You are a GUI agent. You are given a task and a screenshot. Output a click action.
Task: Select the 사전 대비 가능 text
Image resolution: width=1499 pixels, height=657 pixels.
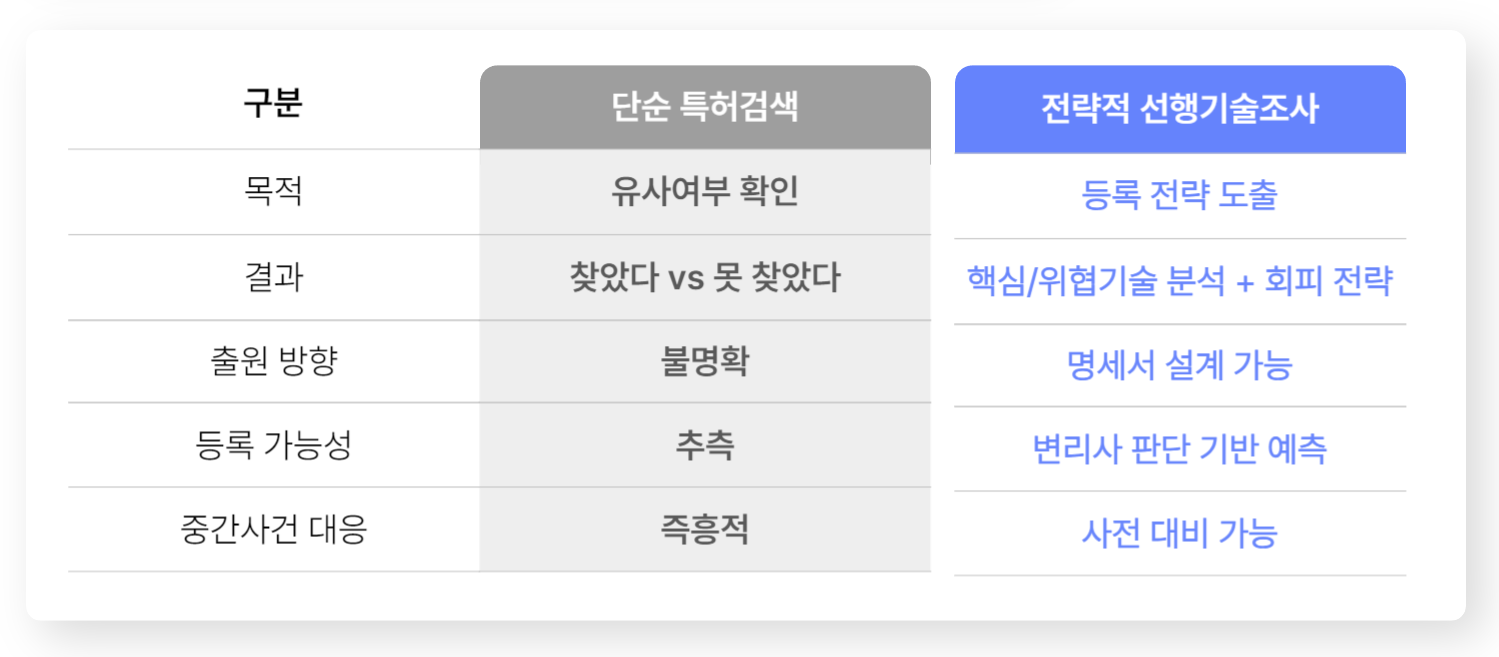(x=1180, y=533)
